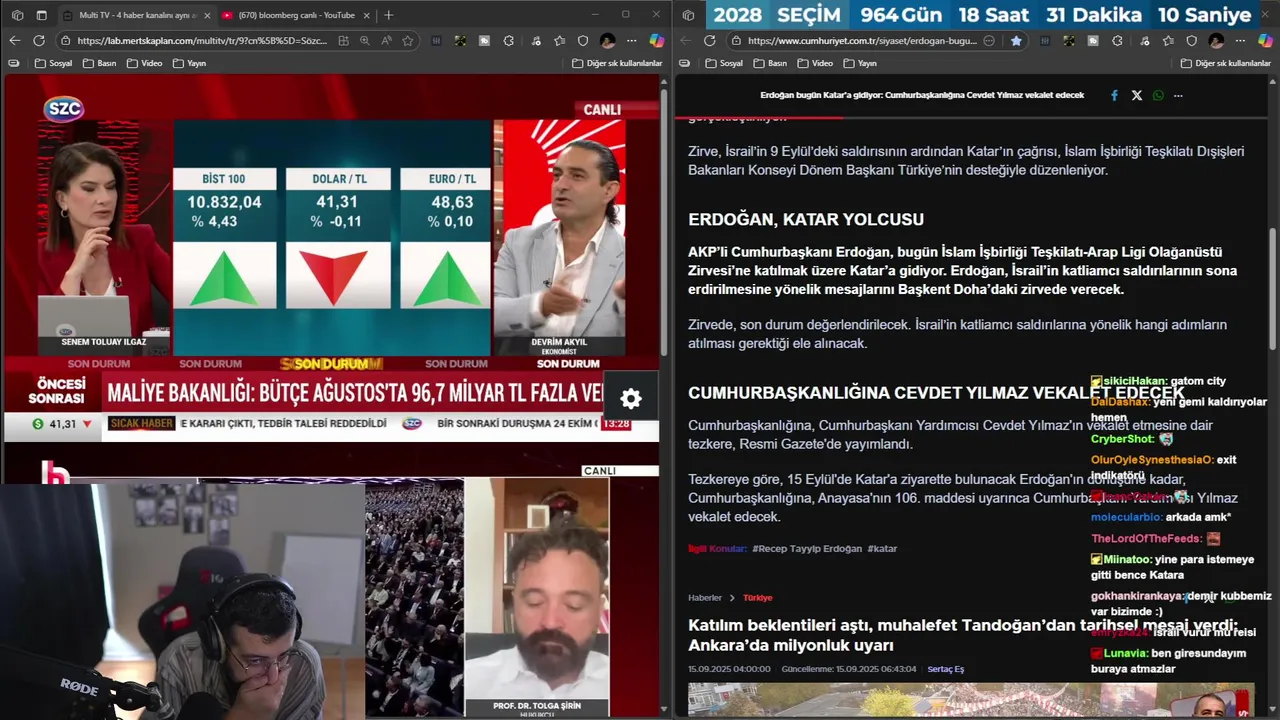Open #Recep Tayyip Erdoğan topic tag
The image size is (1280, 720).
(806, 548)
